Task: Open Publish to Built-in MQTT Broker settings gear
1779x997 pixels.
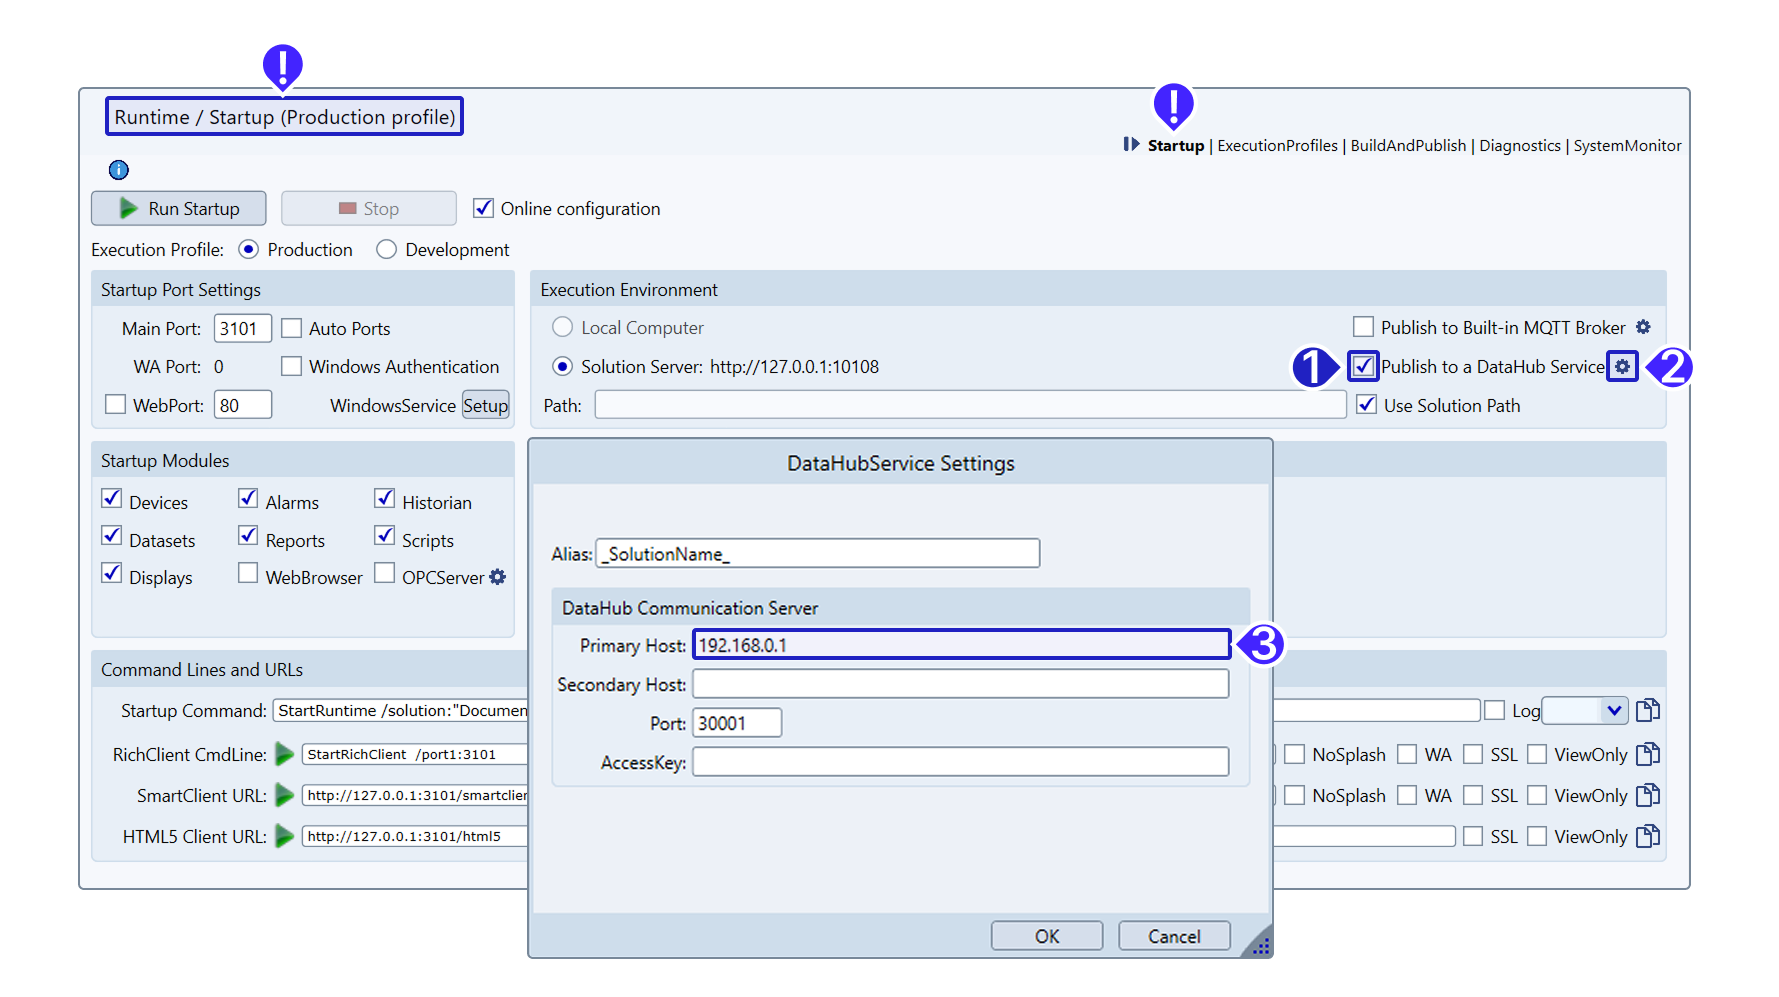Action: (1643, 327)
